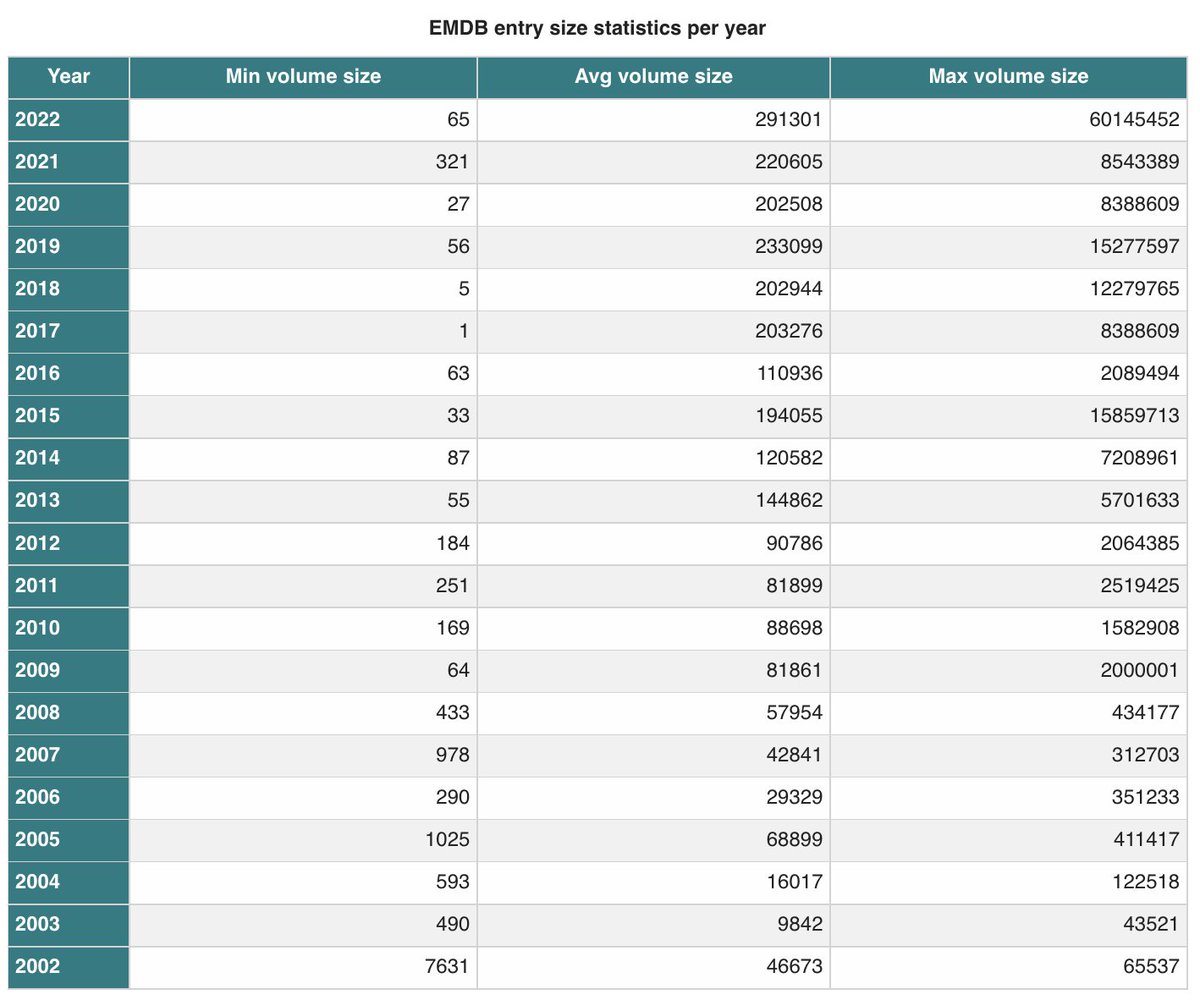The width and height of the screenshot is (1200, 1000).
Task: Click min volume value 251
Action: tap(452, 586)
